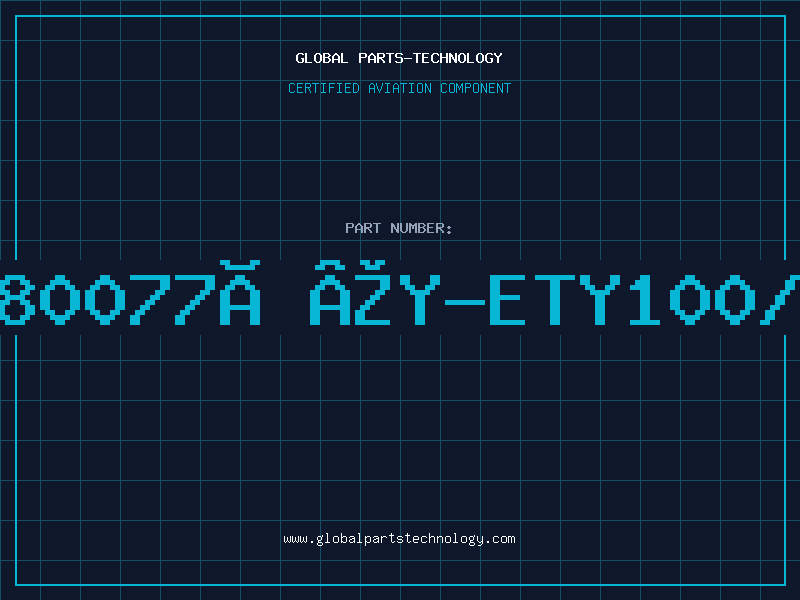The width and height of the screenshot is (800, 600).
Task: Open the www.globalpartstechnology.com link
Action: pos(399,539)
